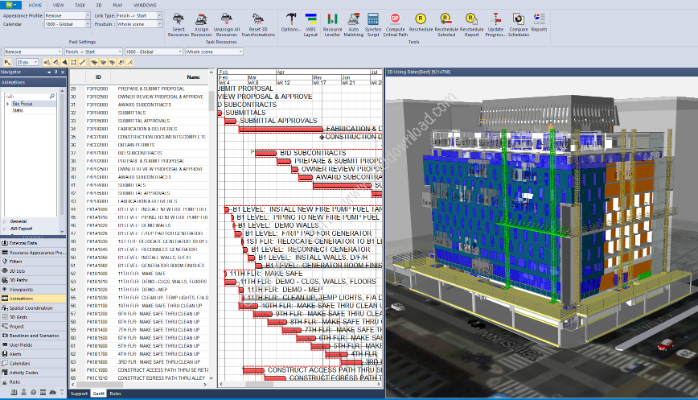This screenshot has width=698, height=400.
Task: Click the Auto Matching icon
Action: tap(353, 24)
